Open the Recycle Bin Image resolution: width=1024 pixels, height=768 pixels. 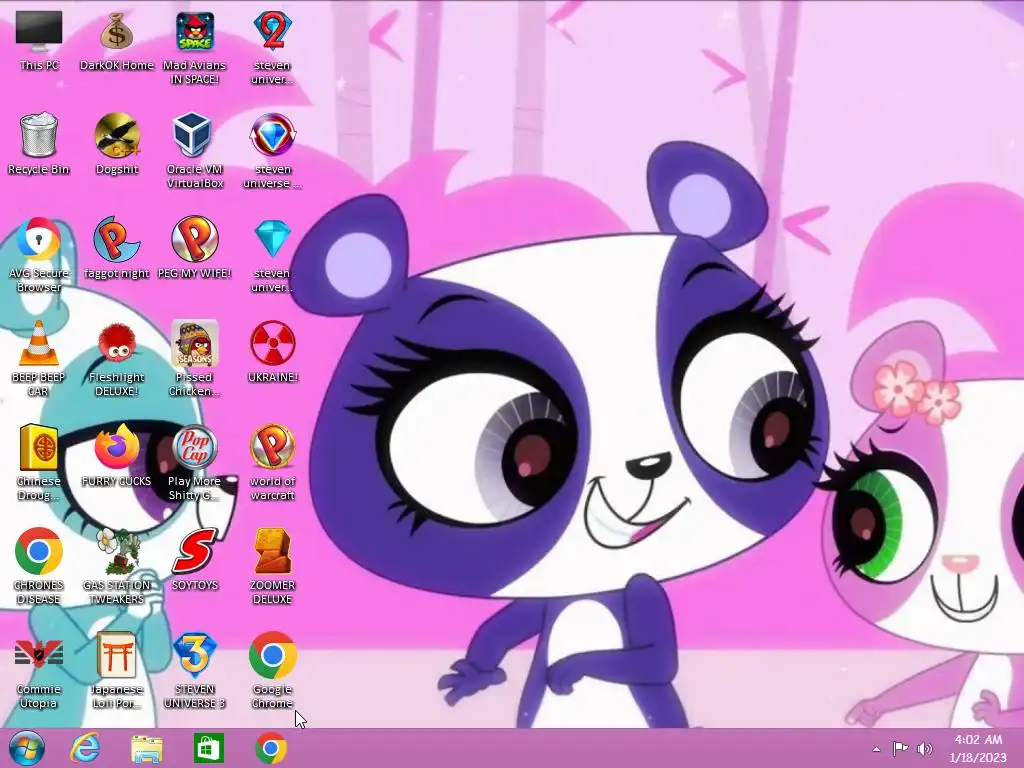(39, 144)
